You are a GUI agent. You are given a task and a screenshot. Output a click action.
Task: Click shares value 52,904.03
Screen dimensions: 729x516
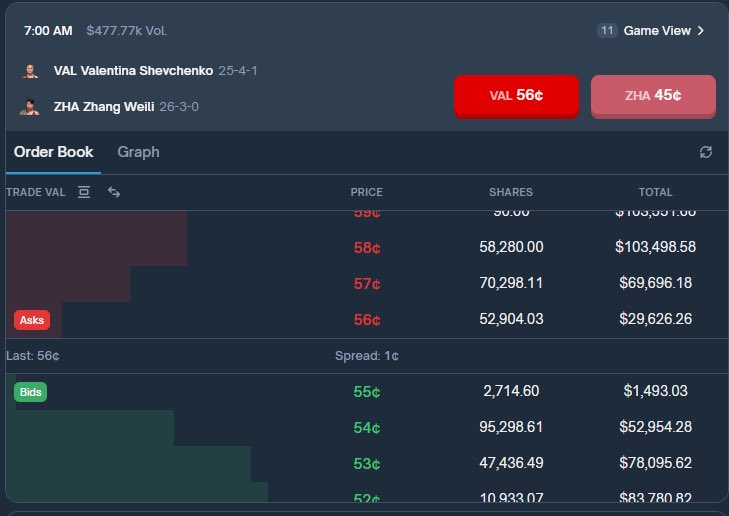coord(511,319)
